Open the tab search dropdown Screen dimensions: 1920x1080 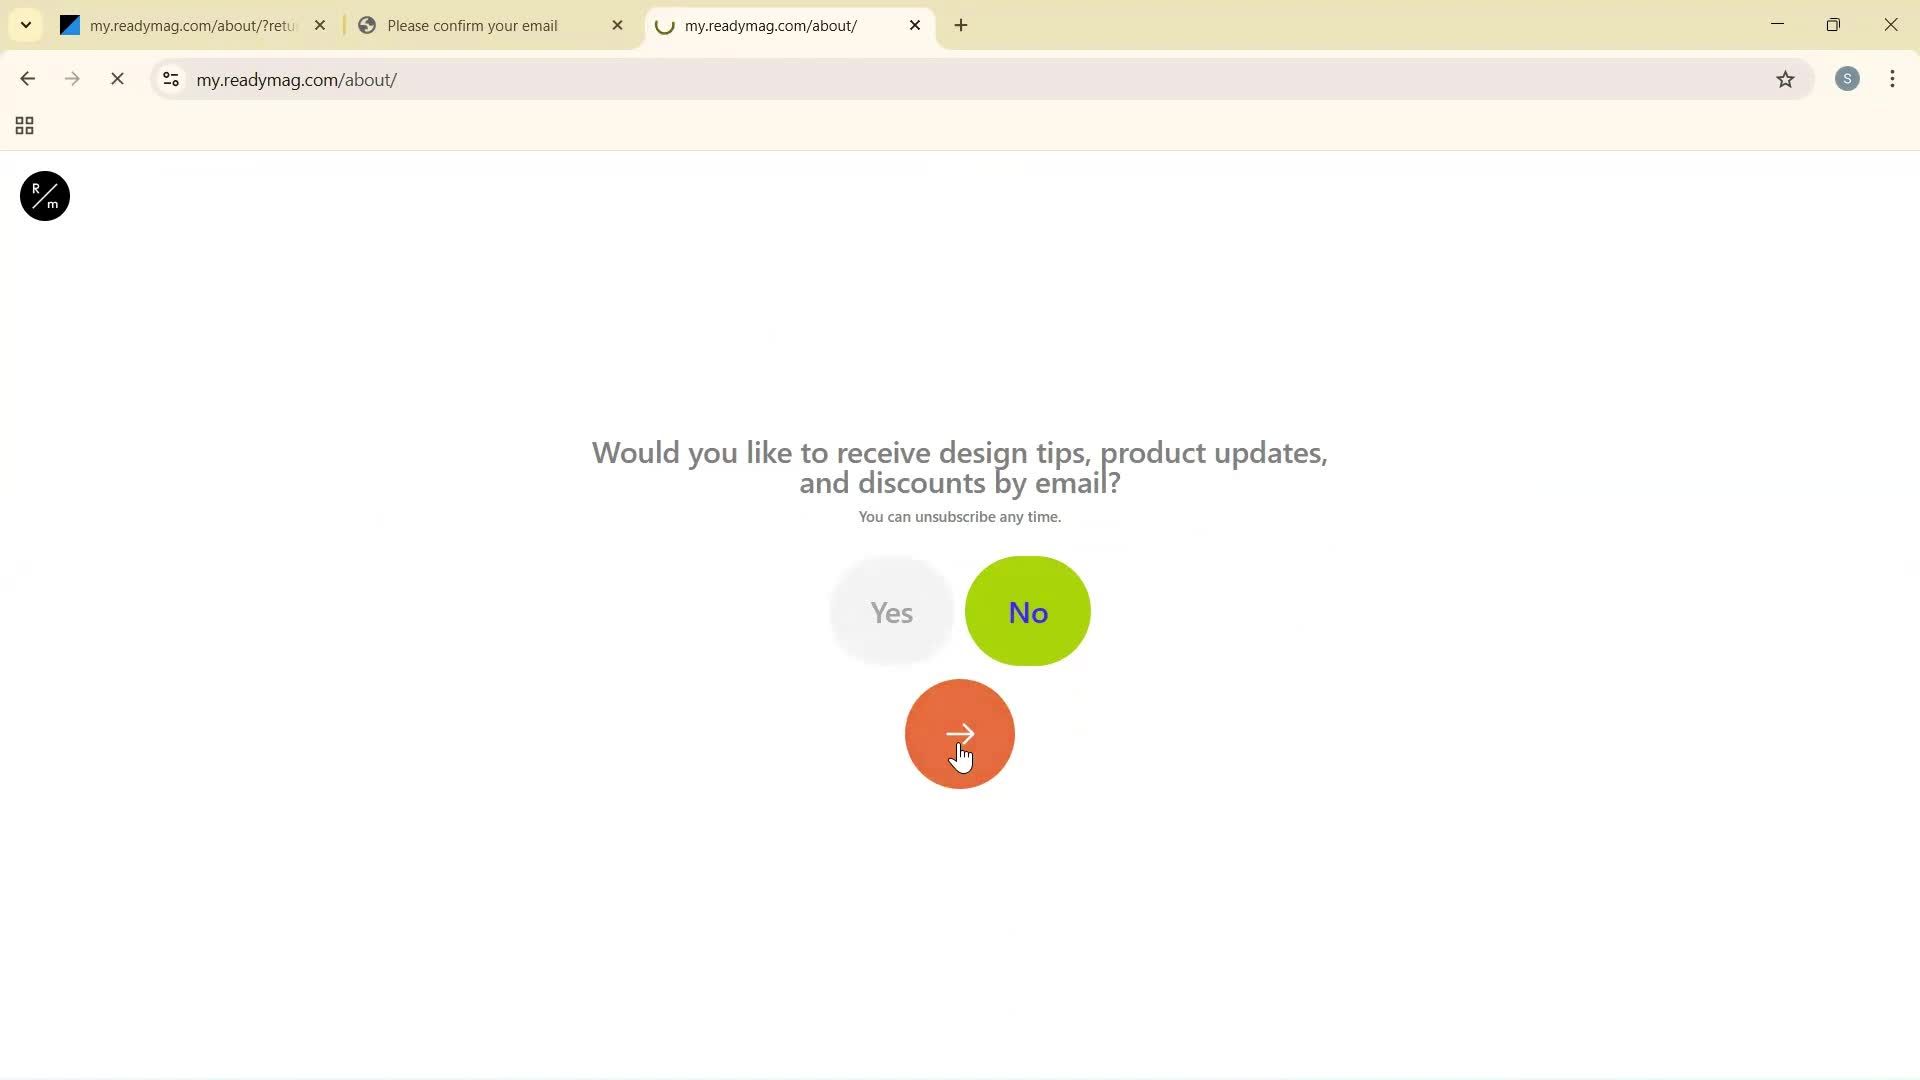click(25, 25)
